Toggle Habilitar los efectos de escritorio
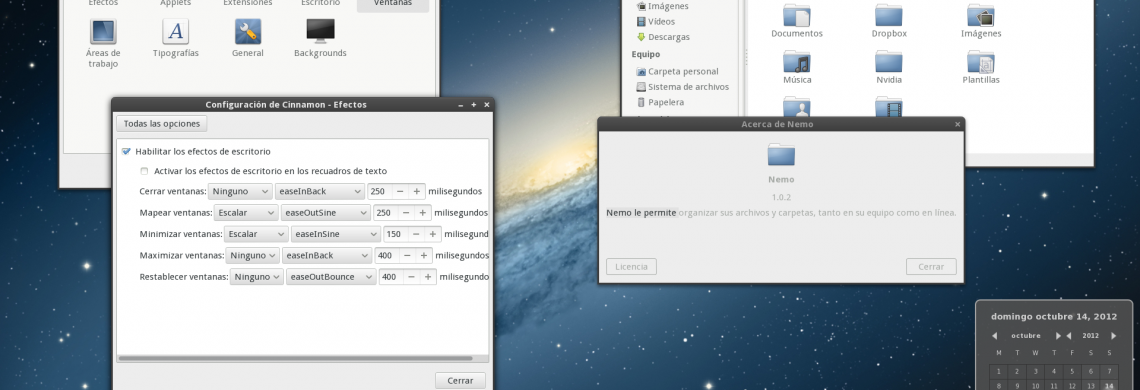Image resolution: width=1140 pixels, height=390 pixels. pos(127,151)
